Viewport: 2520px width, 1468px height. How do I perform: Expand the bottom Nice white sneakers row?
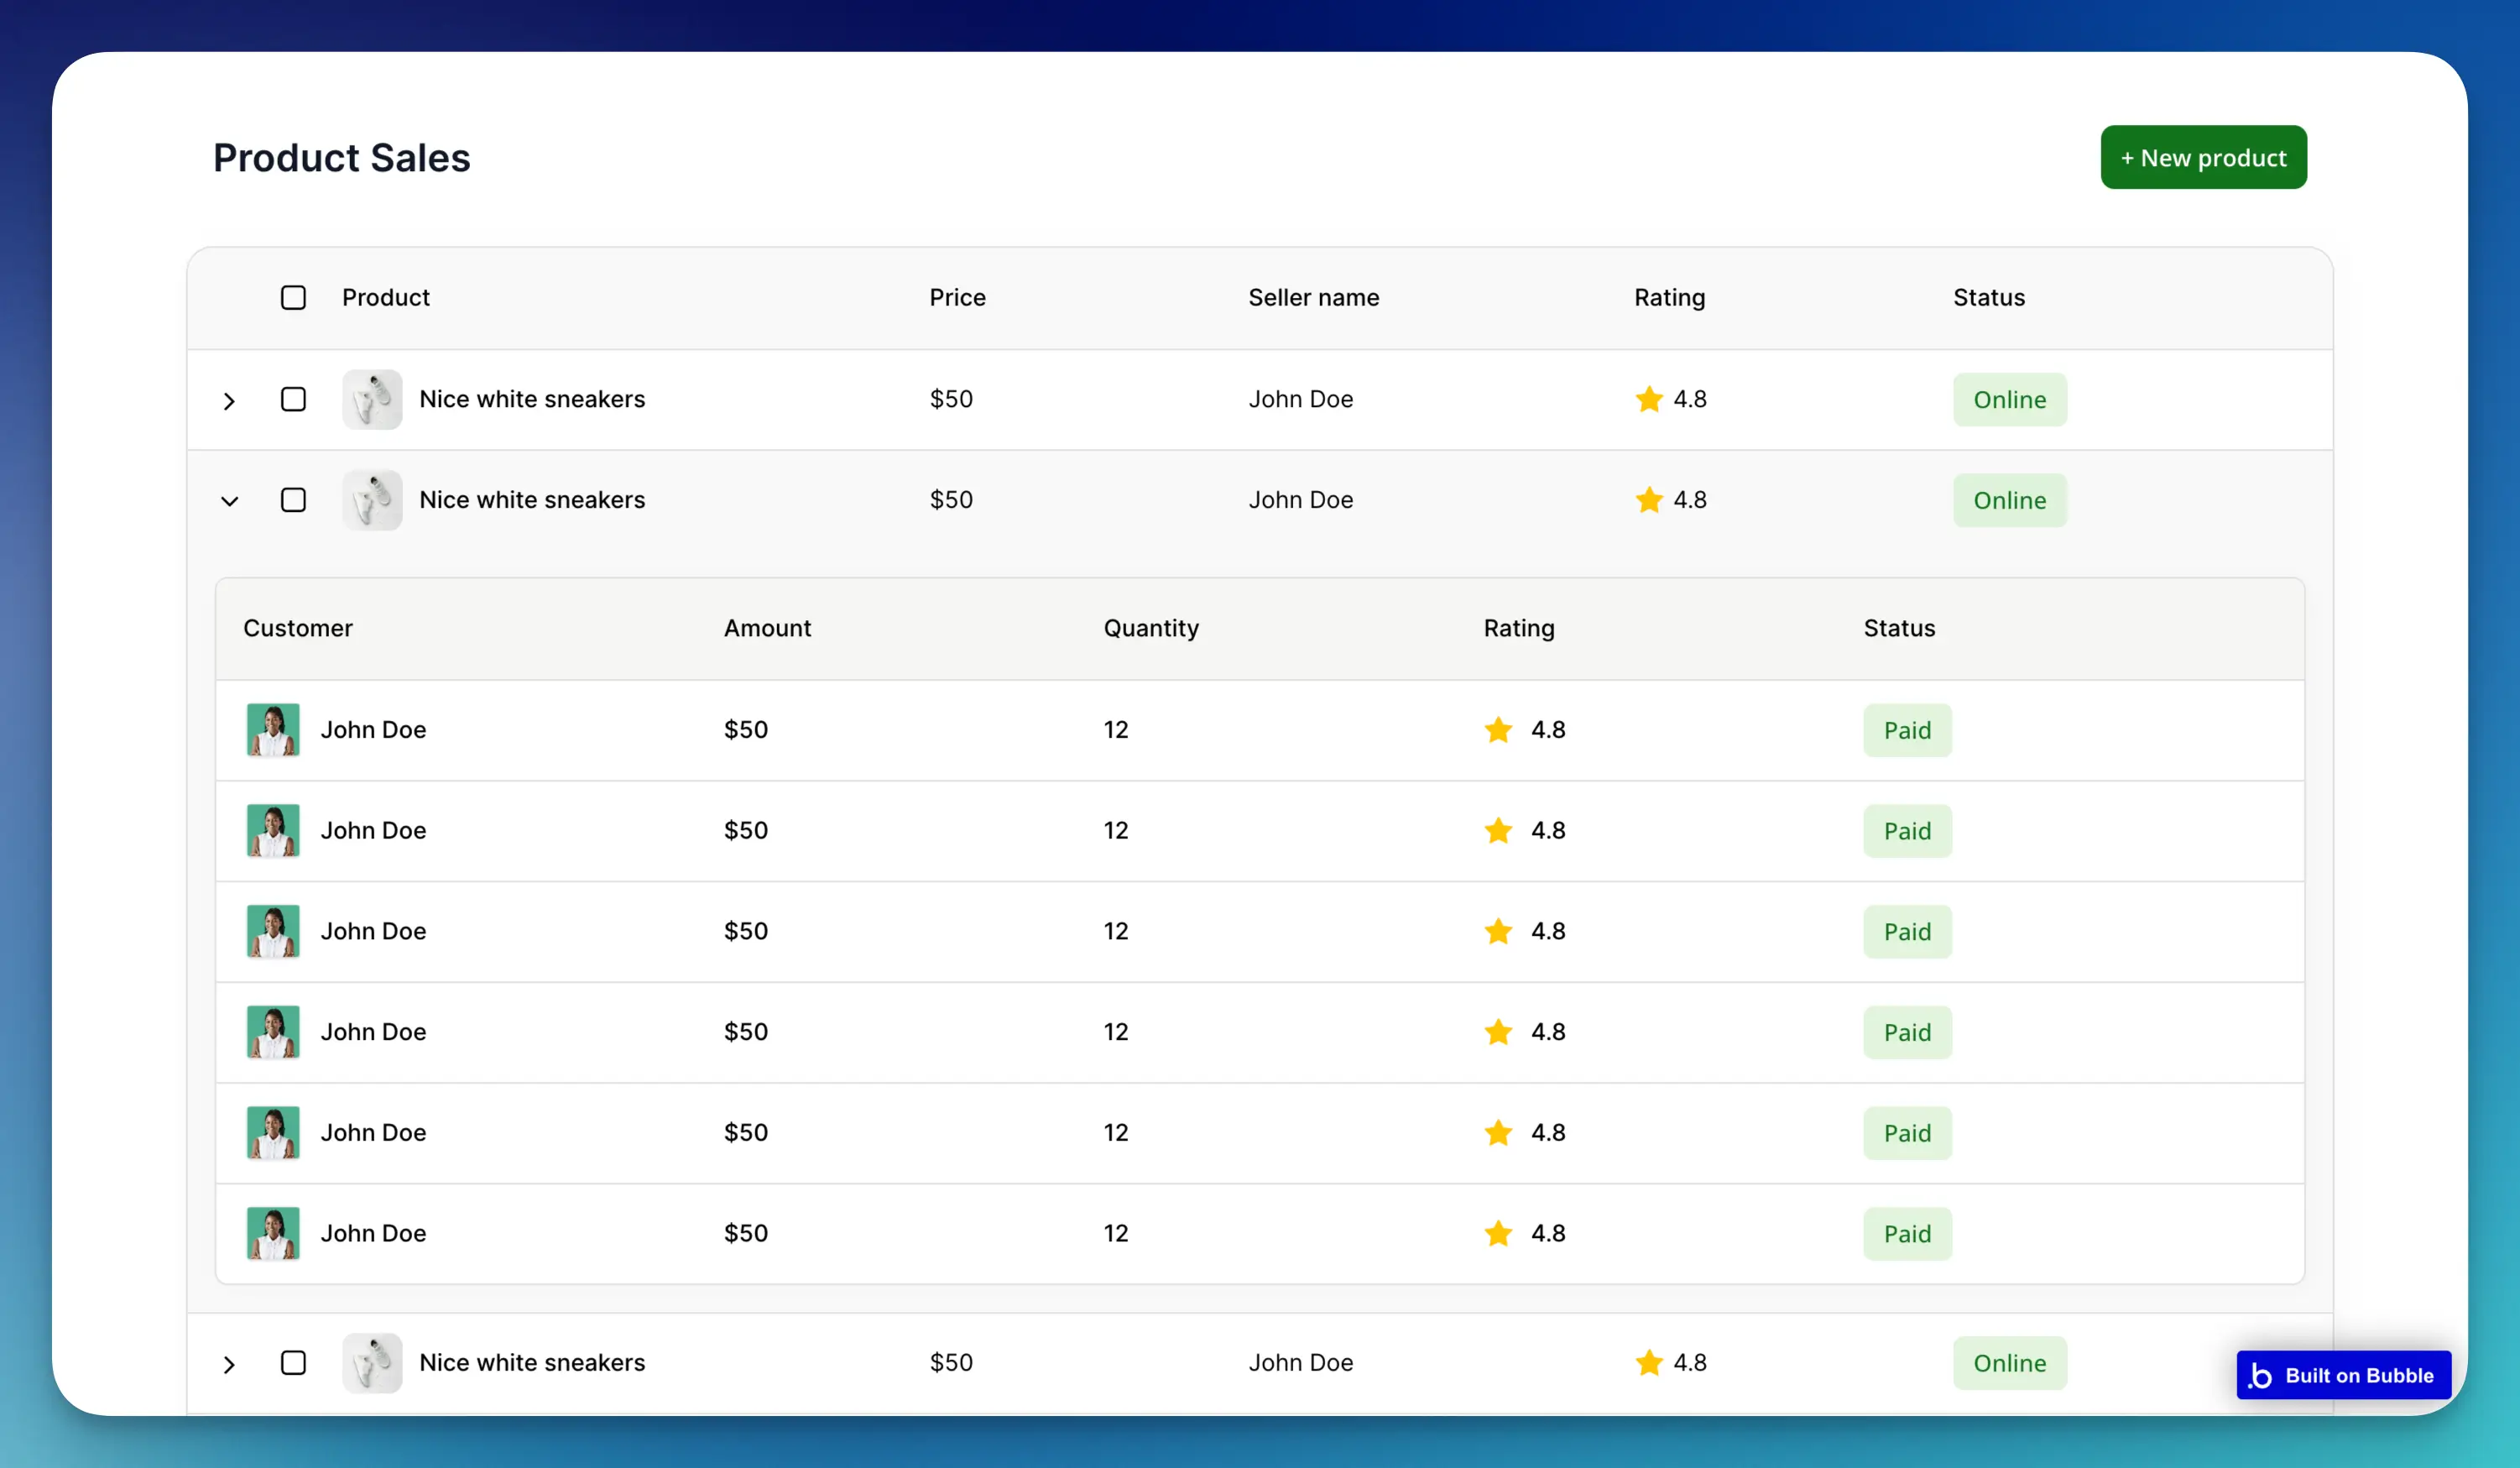[229, 1364]
